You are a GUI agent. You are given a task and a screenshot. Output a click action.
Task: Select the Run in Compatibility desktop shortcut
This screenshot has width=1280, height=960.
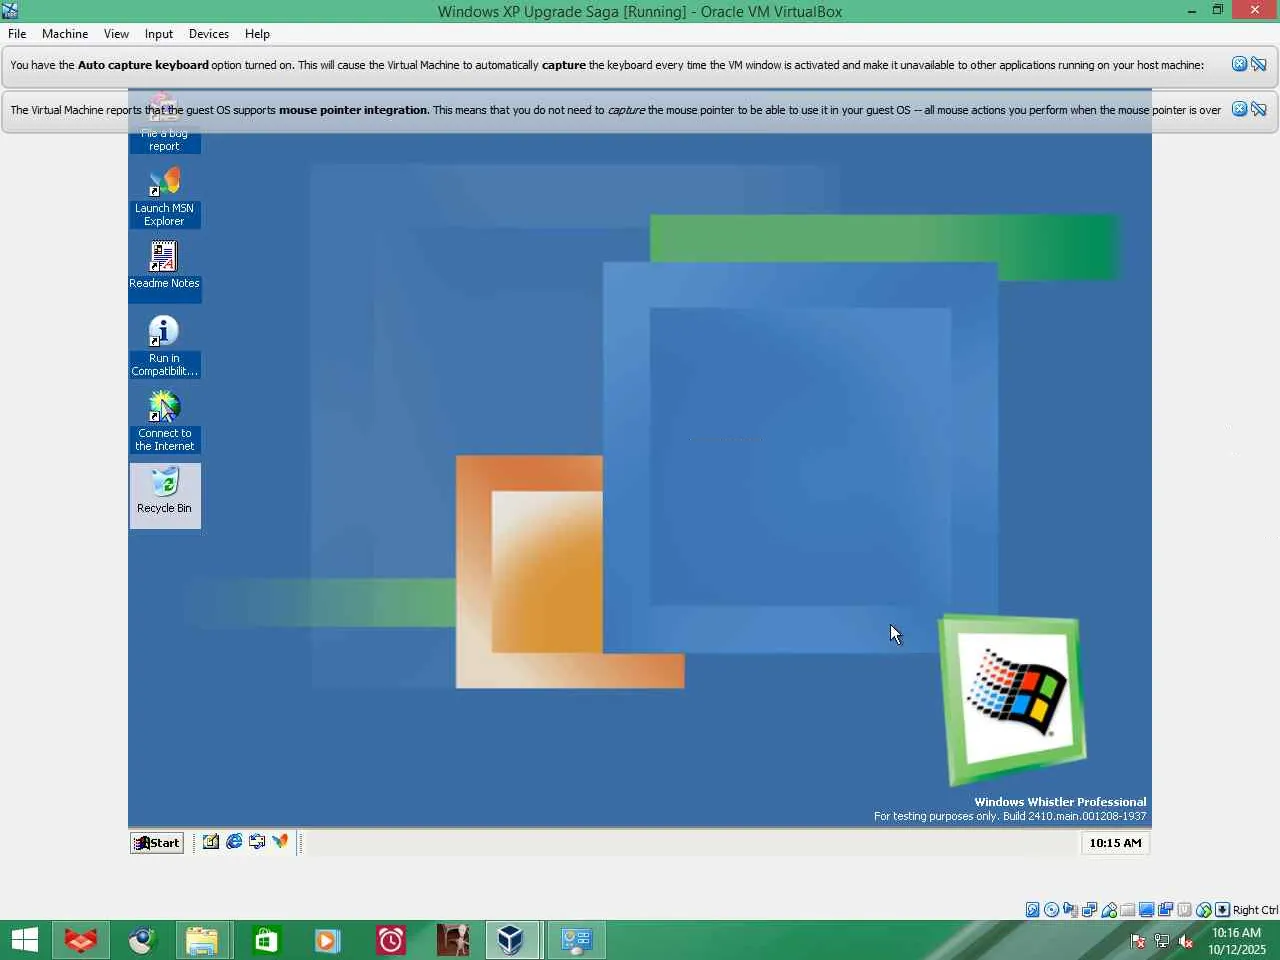(164, 345)
